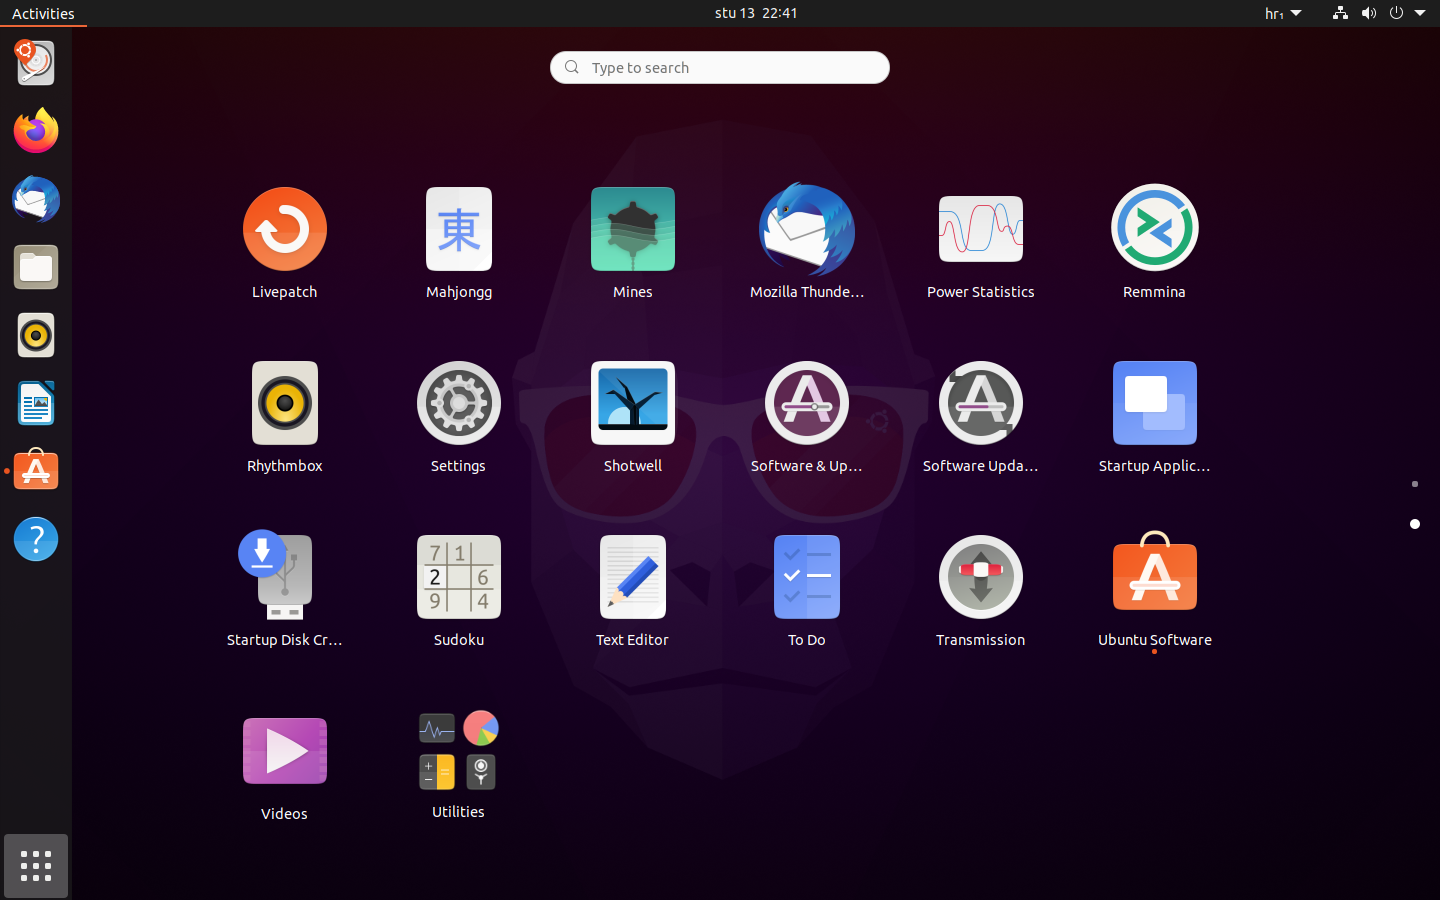Click the volume icon in top bar

tap(1368, 13)
